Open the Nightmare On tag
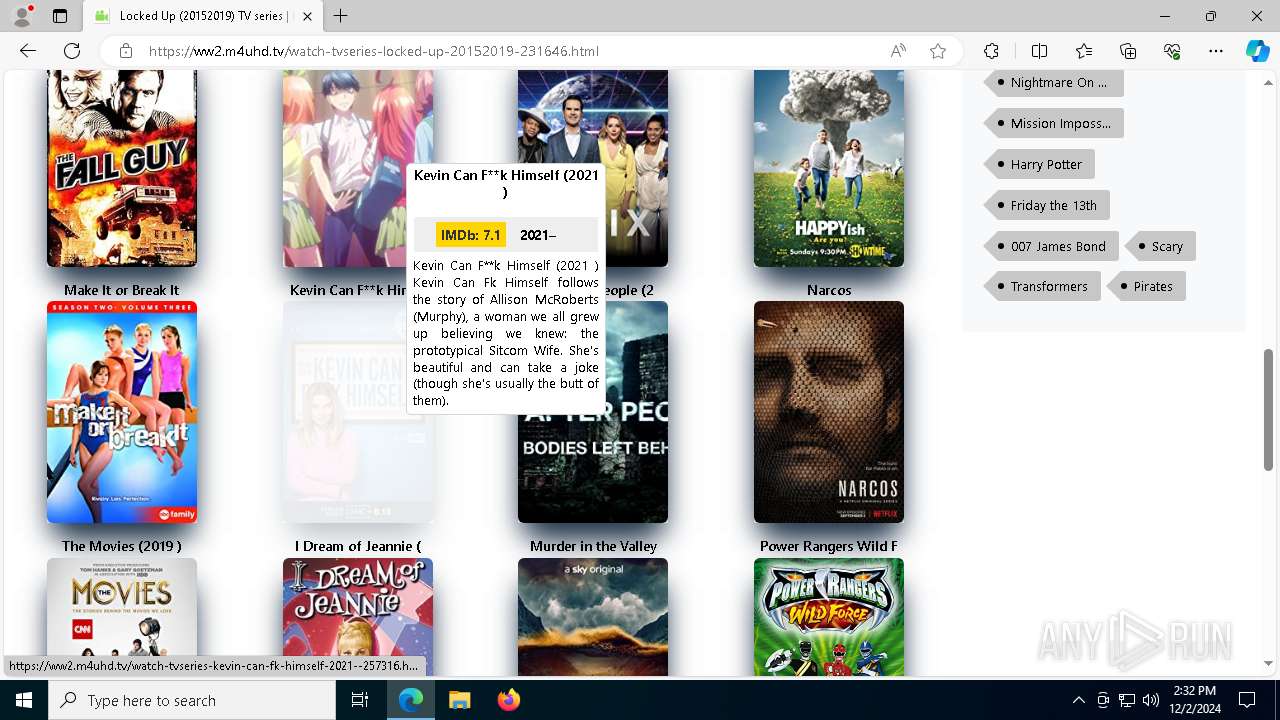This screenshot has width=1280, height=720. click(1054, 82)
